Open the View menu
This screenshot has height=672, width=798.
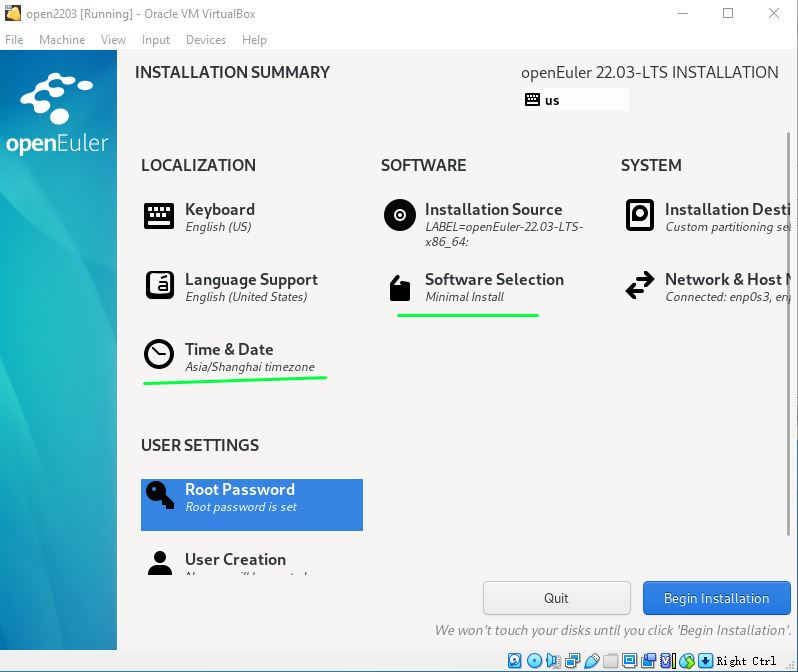(x=113, y=40)
